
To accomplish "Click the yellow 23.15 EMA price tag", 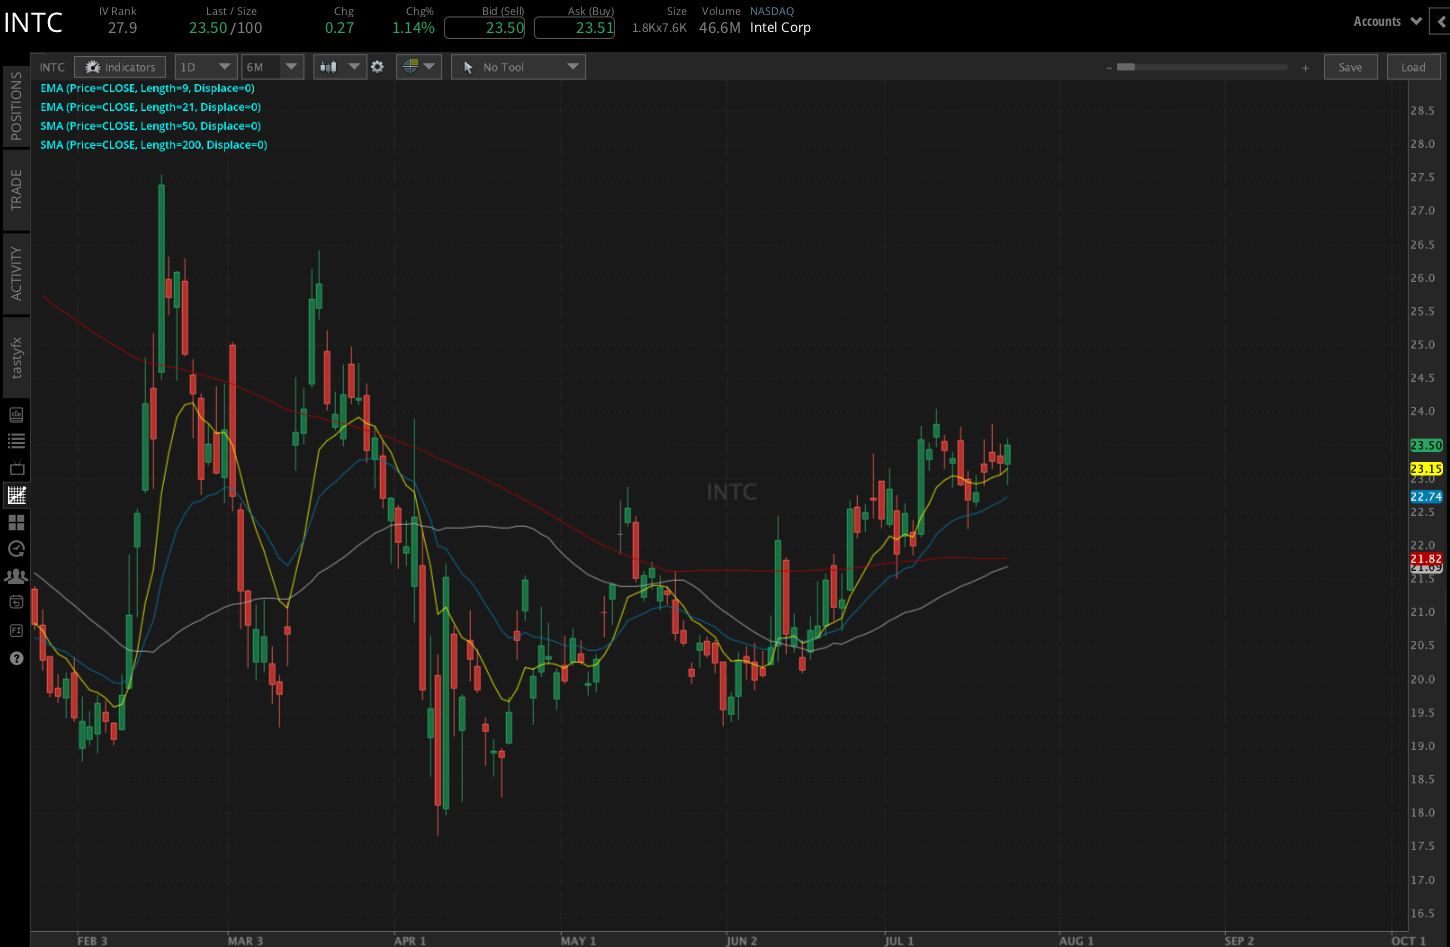I will (1426, 469).
